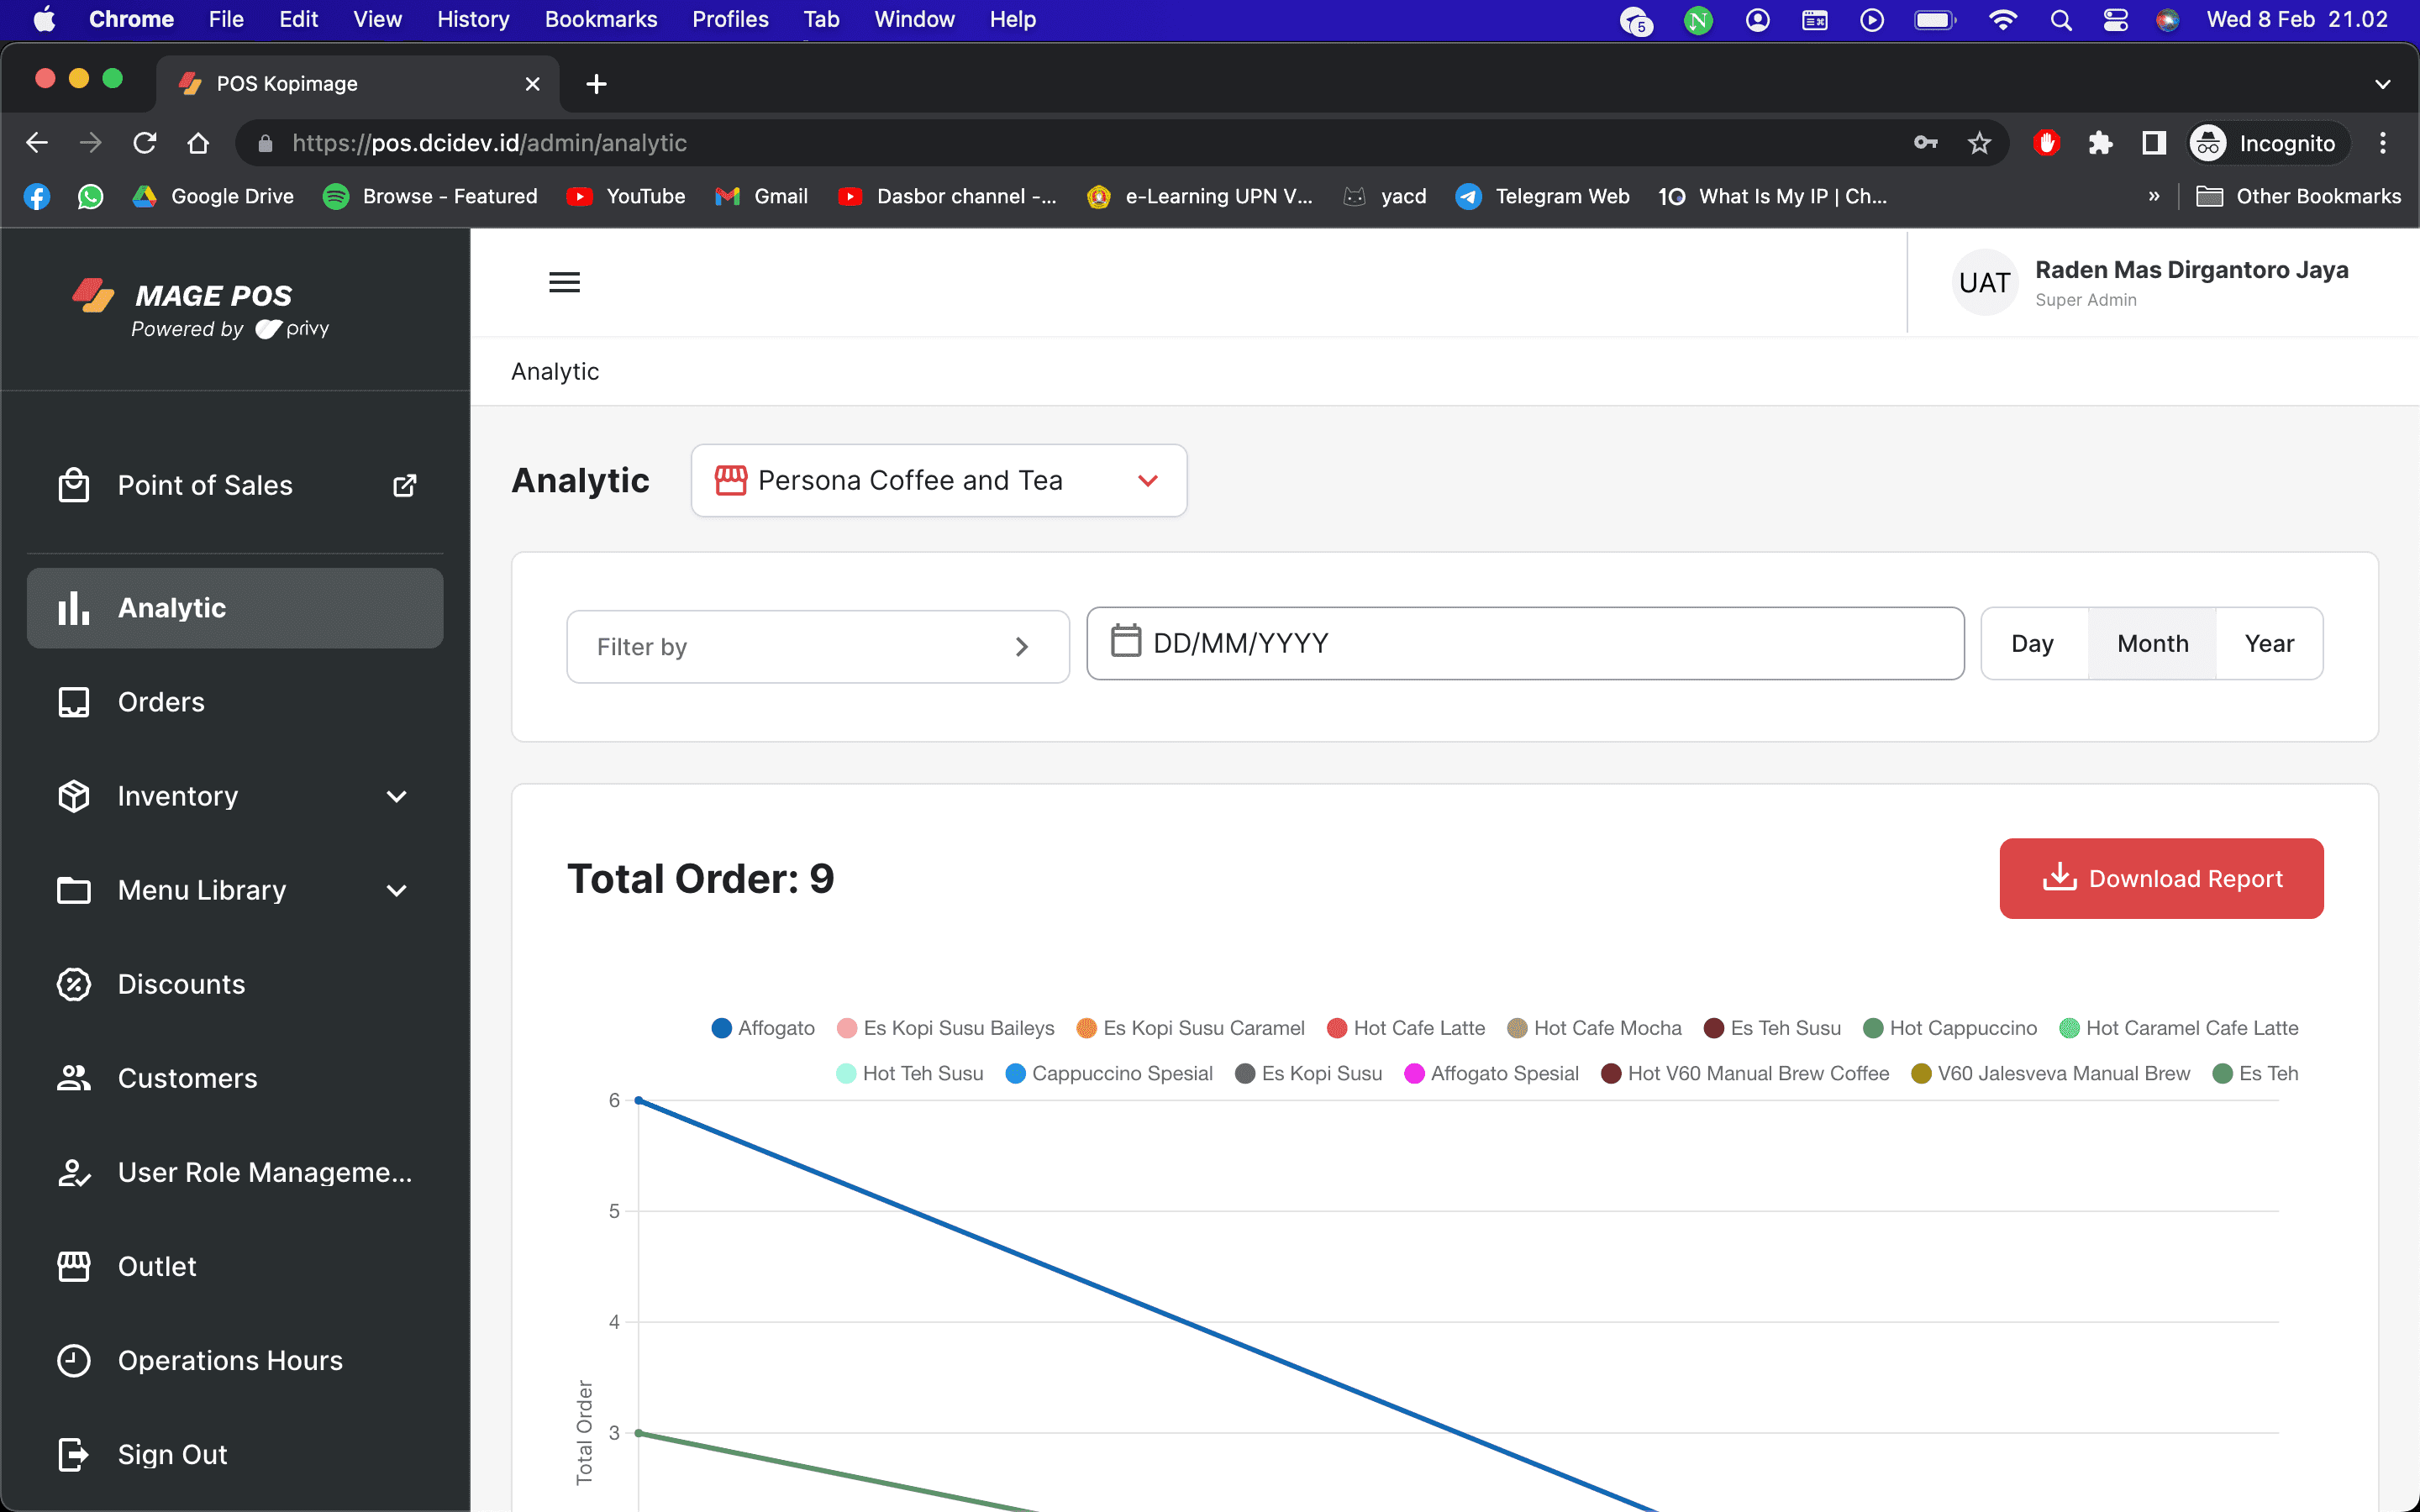Click the Sign Out icon
The width and height of the screenshot is (2420, 1512).
pos(74,1454)
